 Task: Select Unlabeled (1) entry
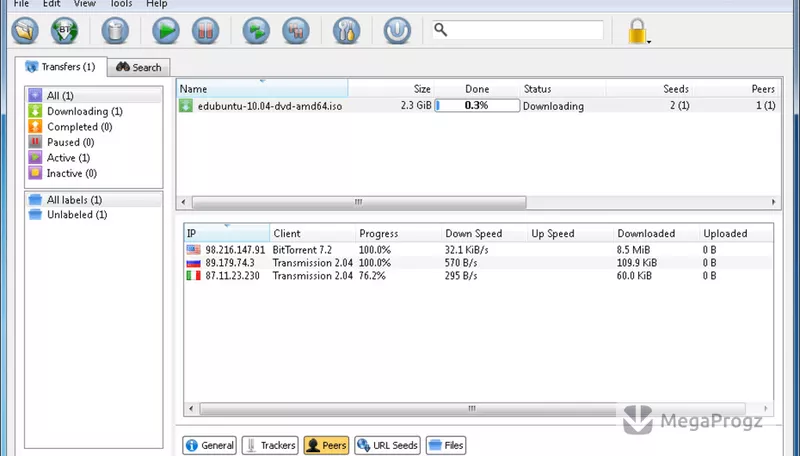94,215
